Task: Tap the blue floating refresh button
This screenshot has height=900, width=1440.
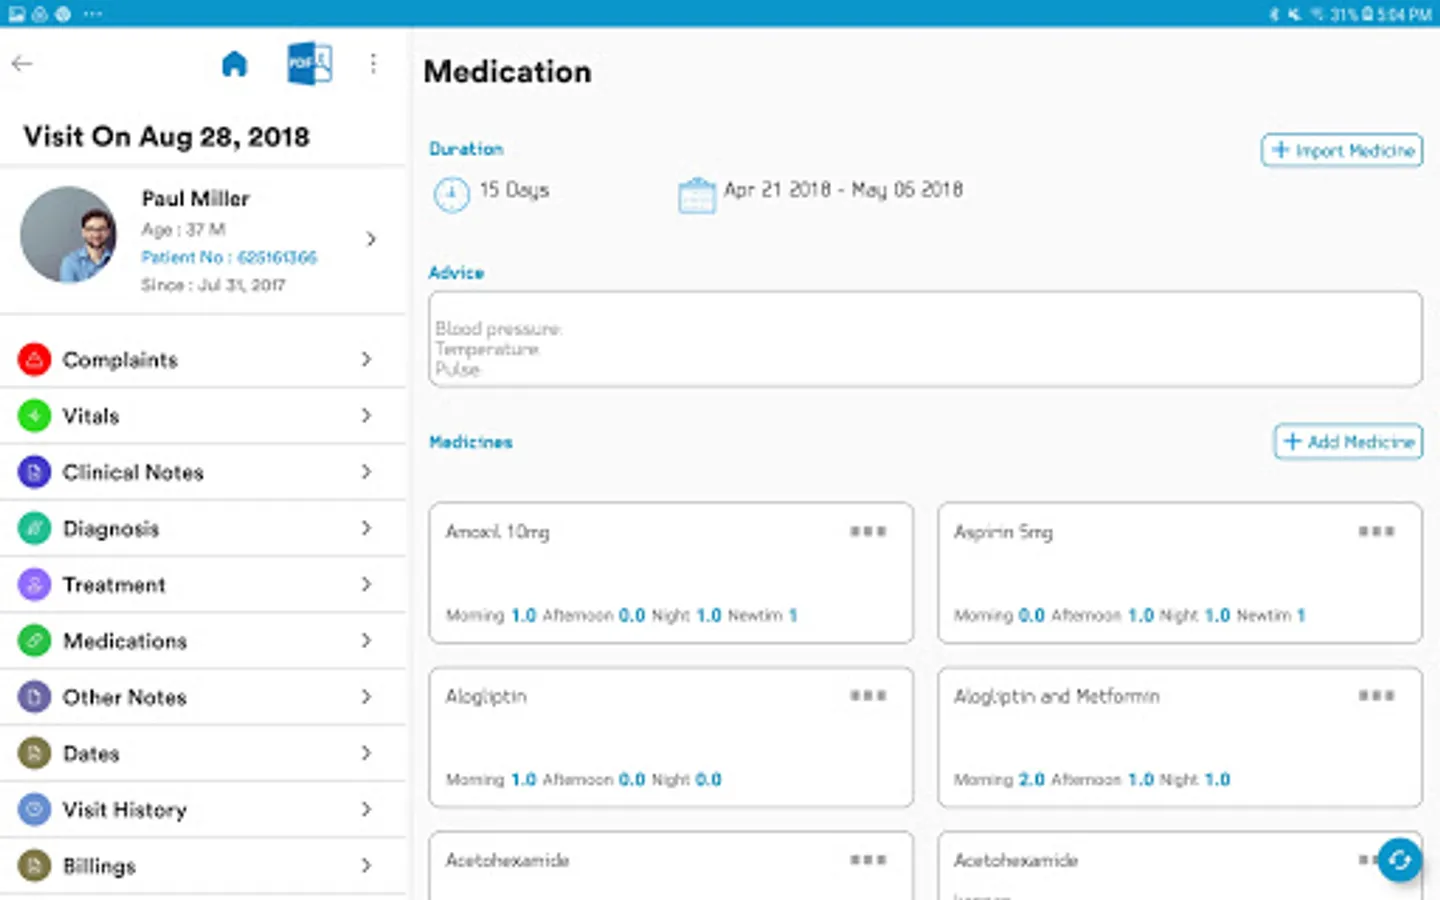Action: click(x=1399, y=859)
